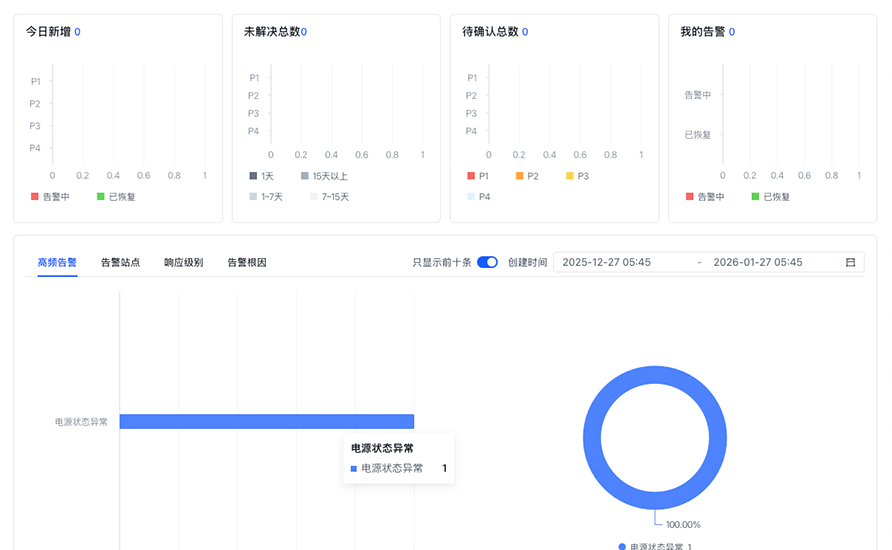Hide the 1天 series in 未解决总数 legend
The image size is (892, 550).
click(x=261, y=176)
